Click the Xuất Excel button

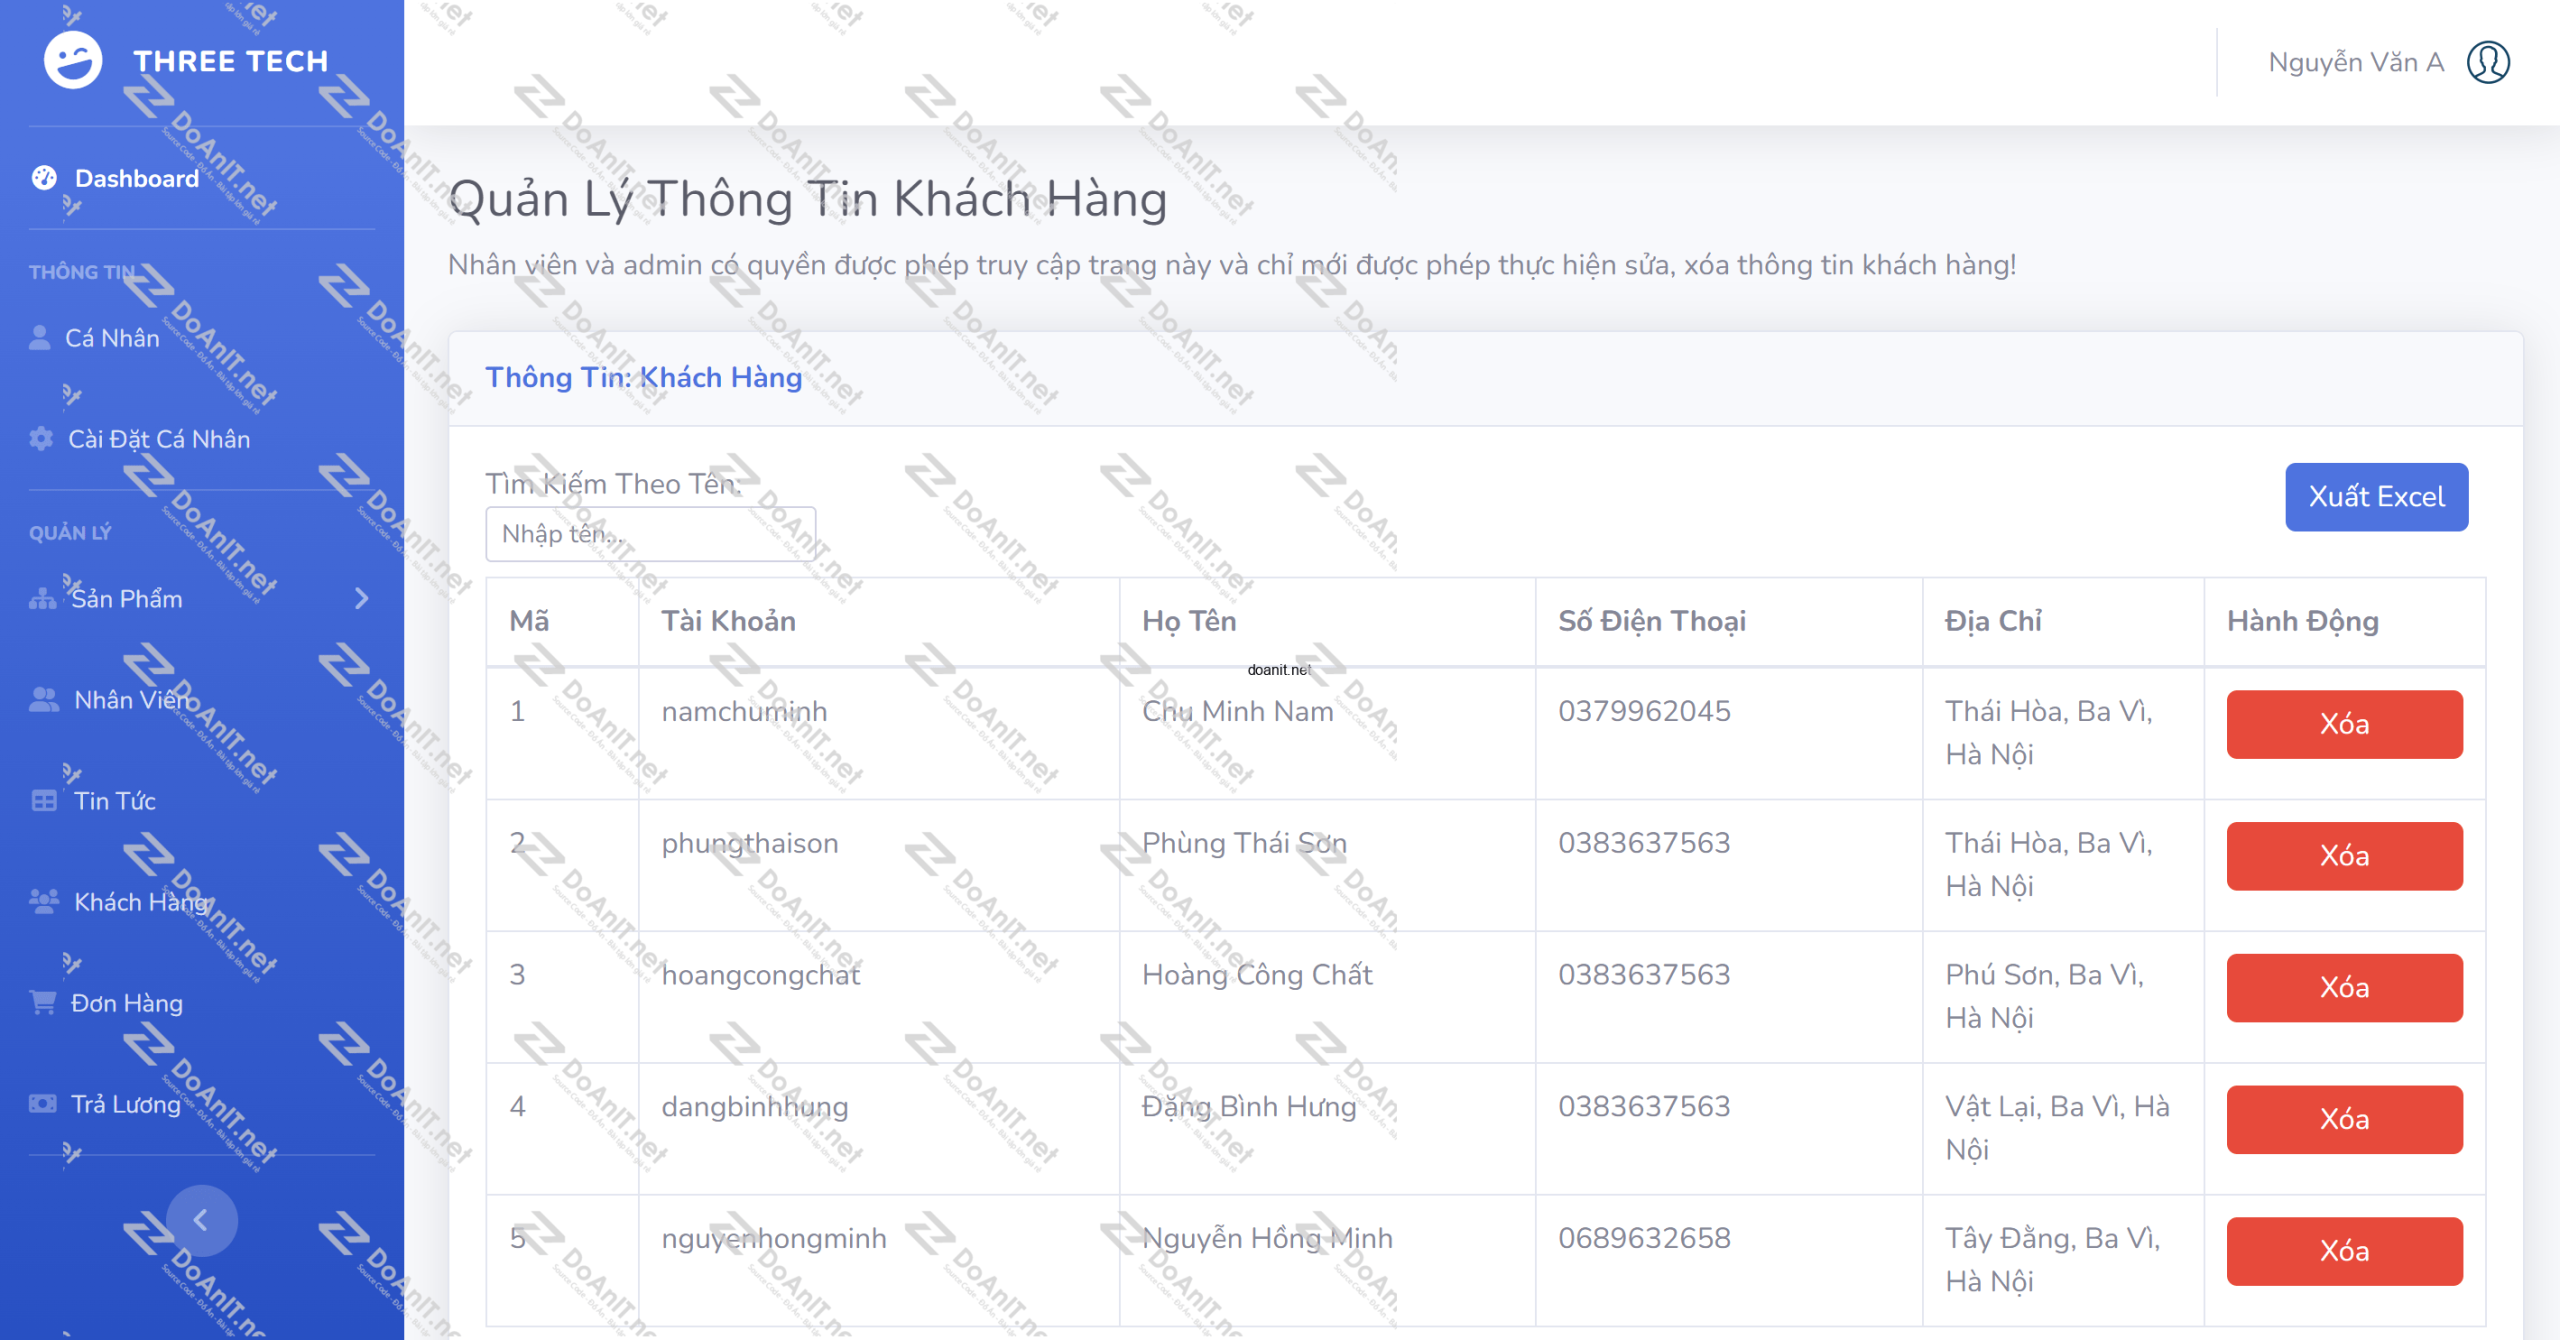pyautogui.click(x=2376, y=497)
